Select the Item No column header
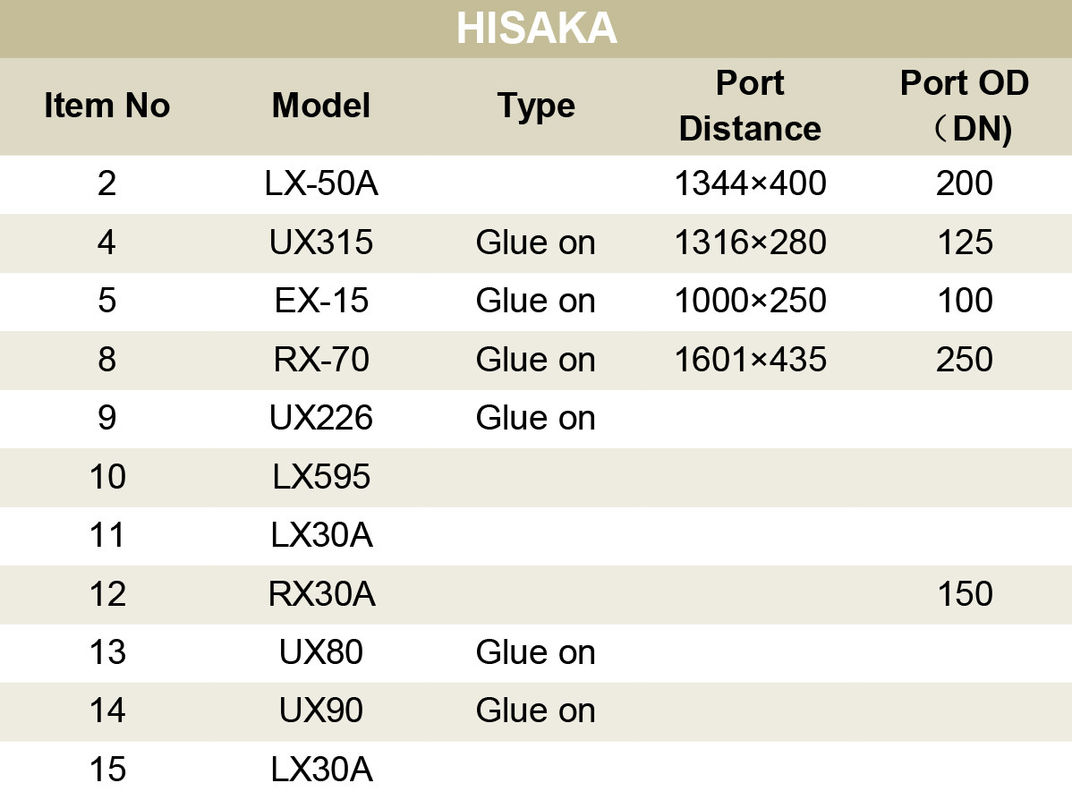Screen dimensions: 1072x800 (x=107, y=106)
